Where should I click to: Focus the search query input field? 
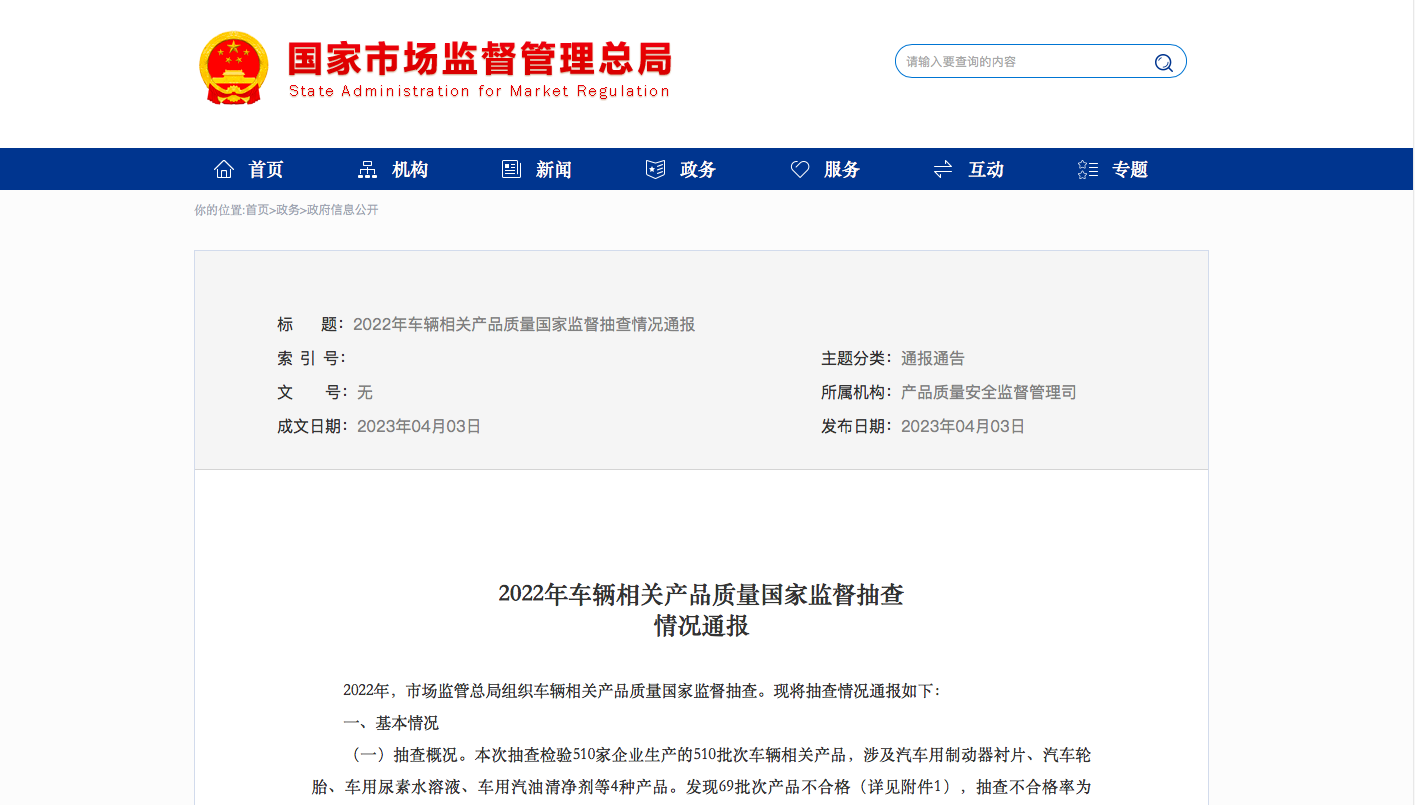[x=1025, y=61]
